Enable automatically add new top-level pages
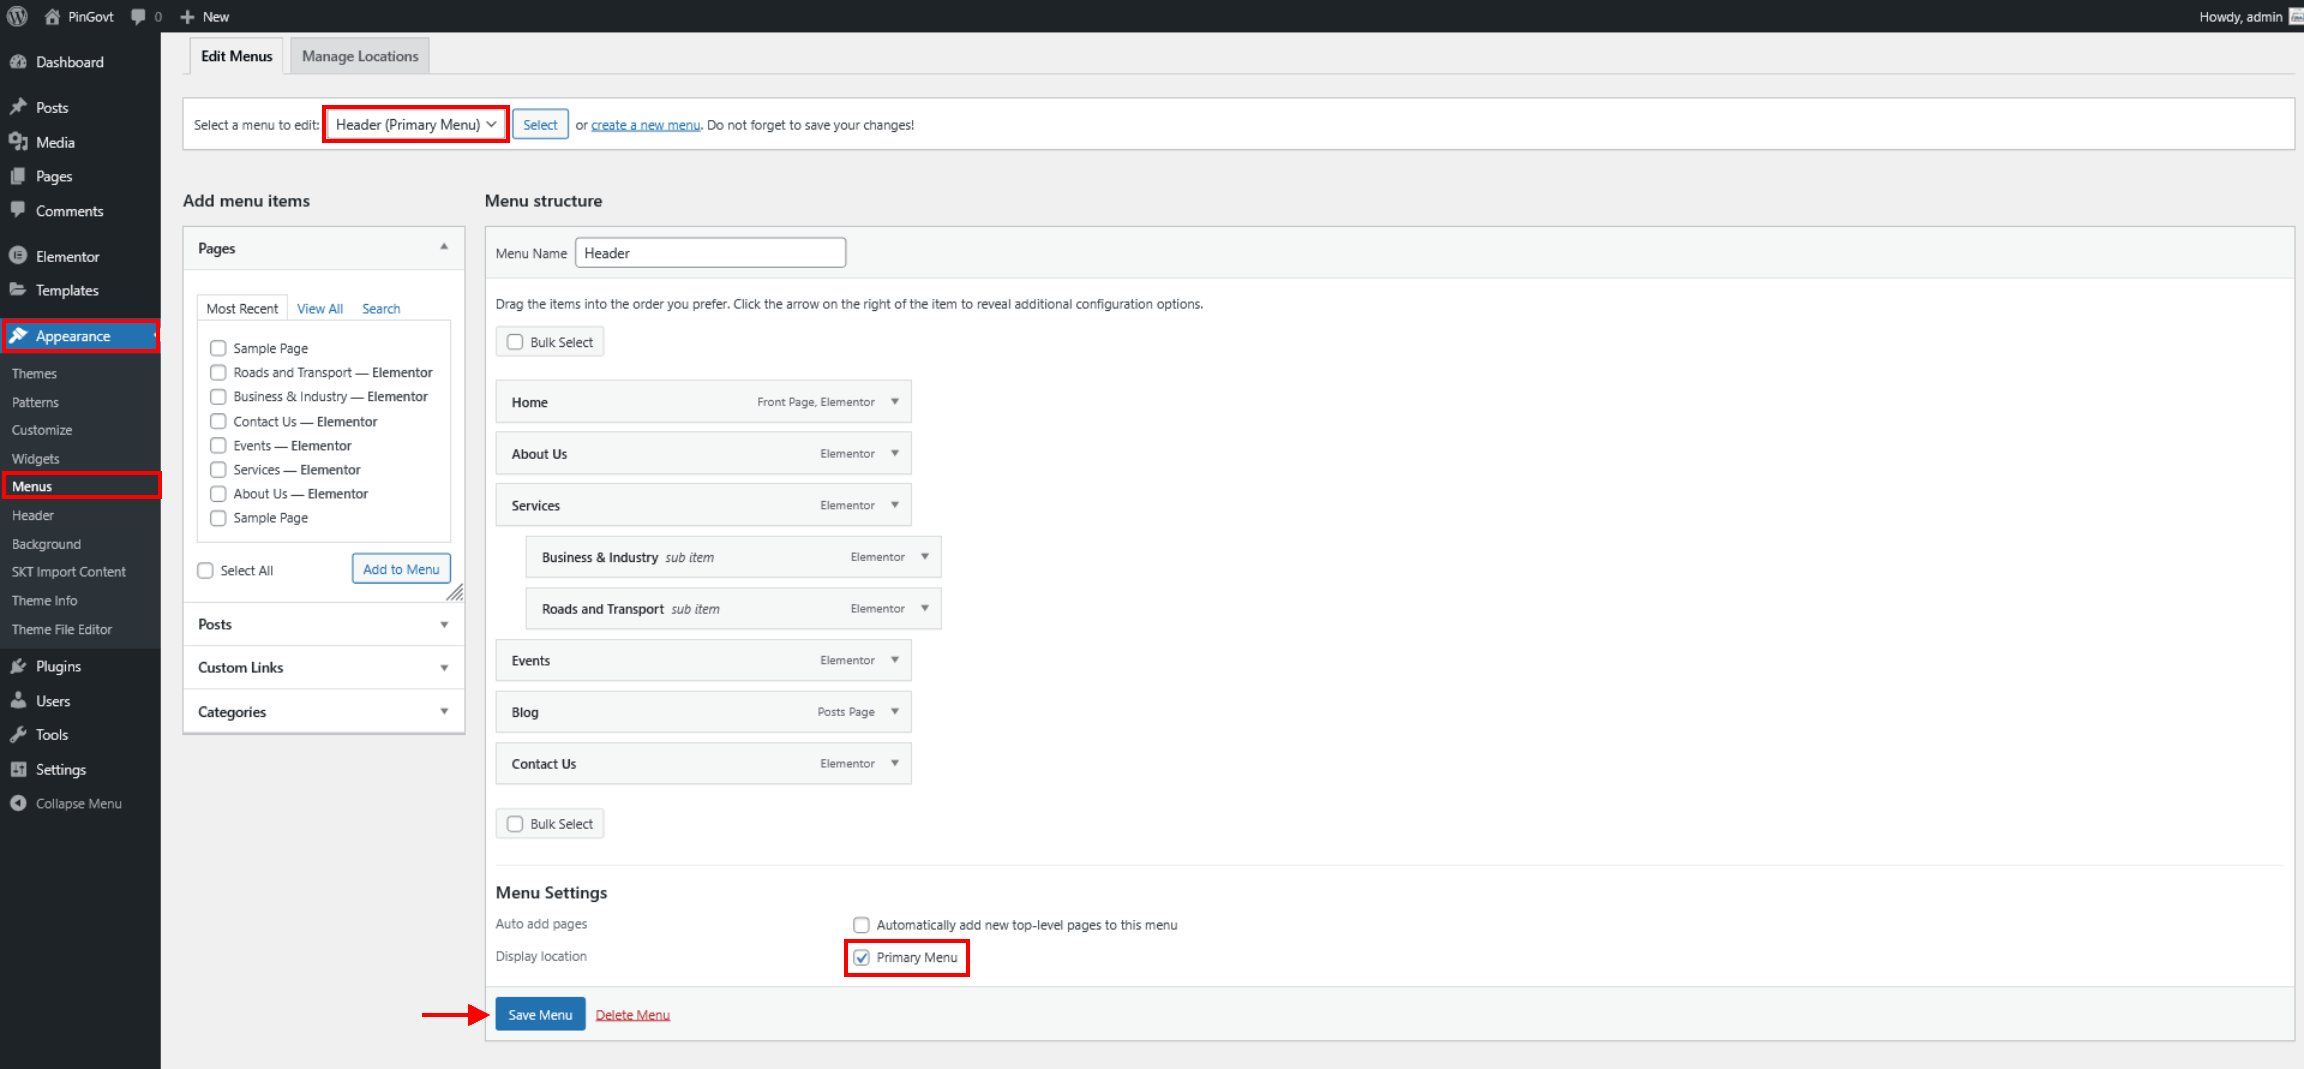 click(x=861, y=925)
